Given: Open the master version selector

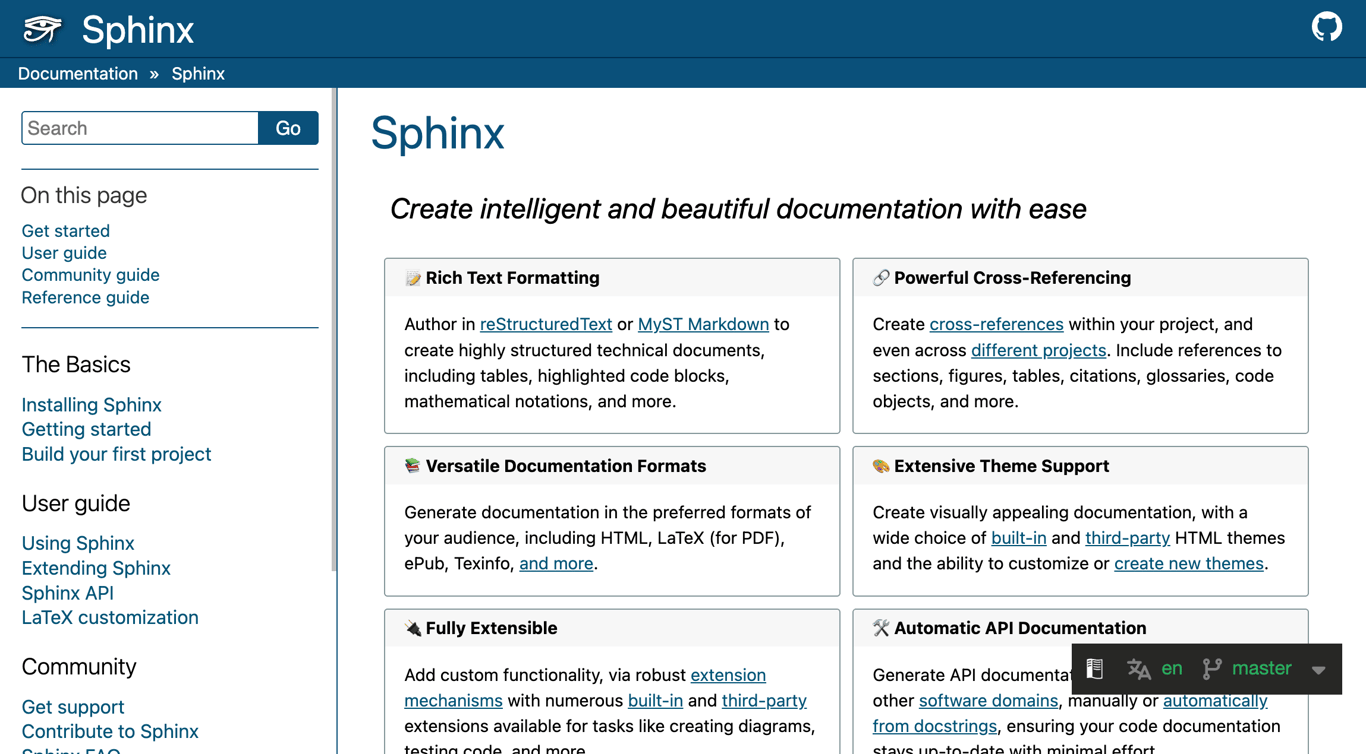Looking at the screenshot, I should click(1261, 668).
